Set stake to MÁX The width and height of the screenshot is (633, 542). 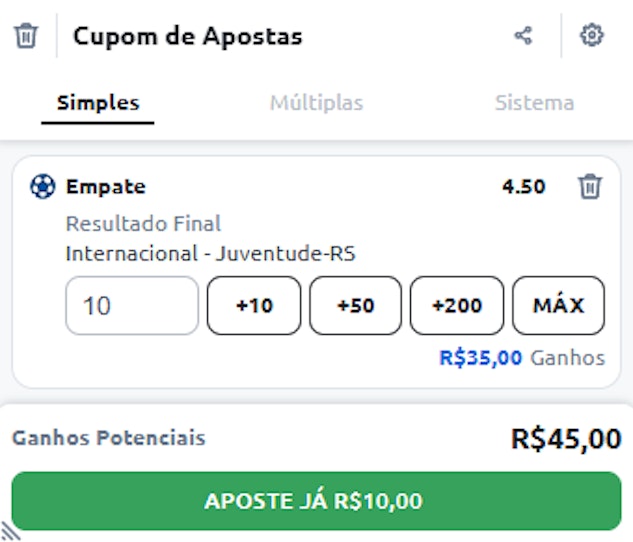558,306
